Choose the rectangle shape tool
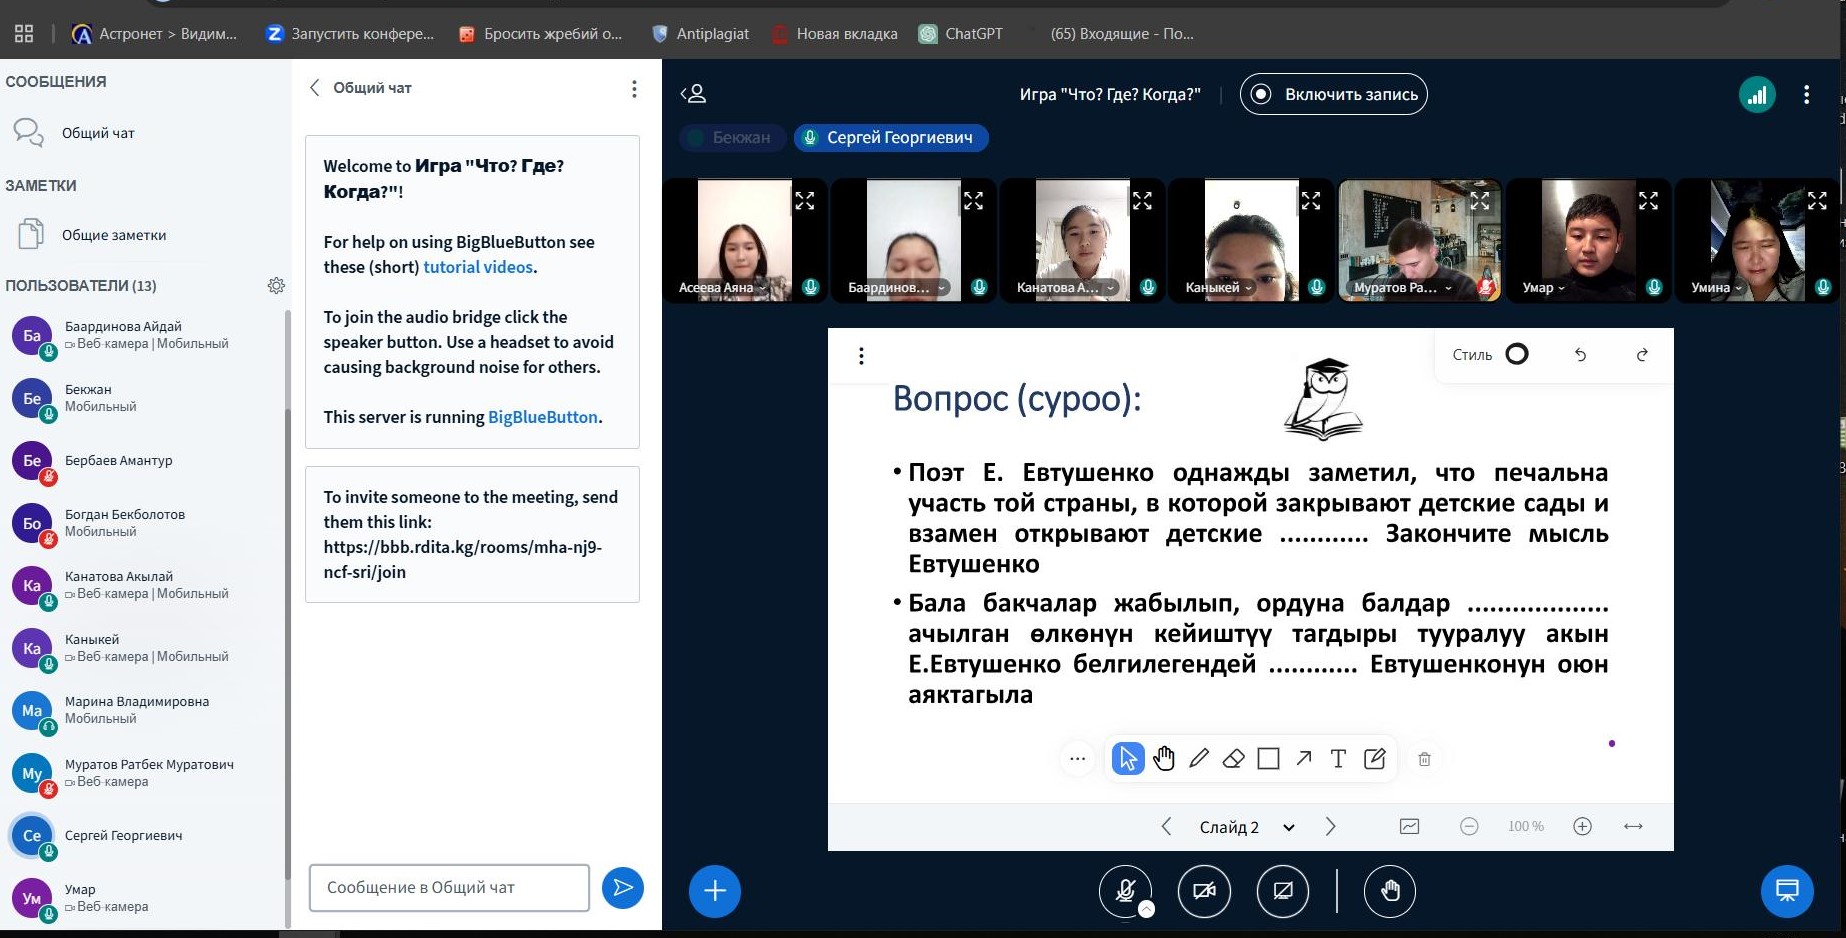This screenshot has height=938, width=1846. pos(1268,759)
